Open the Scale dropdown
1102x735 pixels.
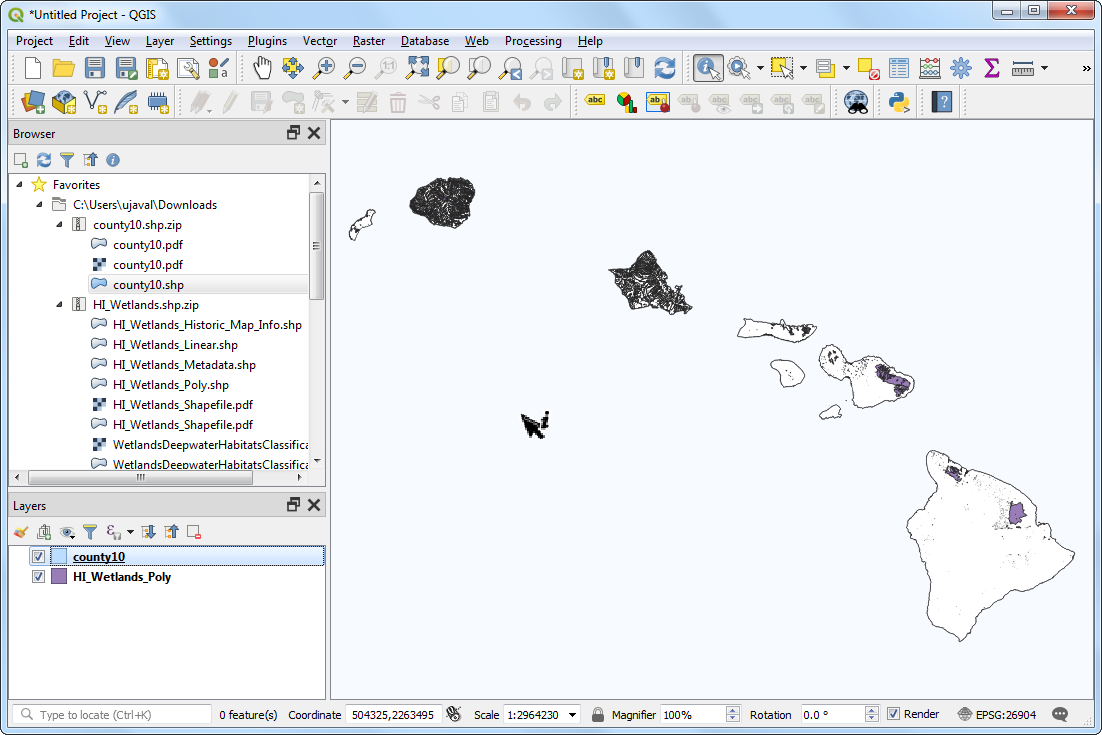pos(572,715)
